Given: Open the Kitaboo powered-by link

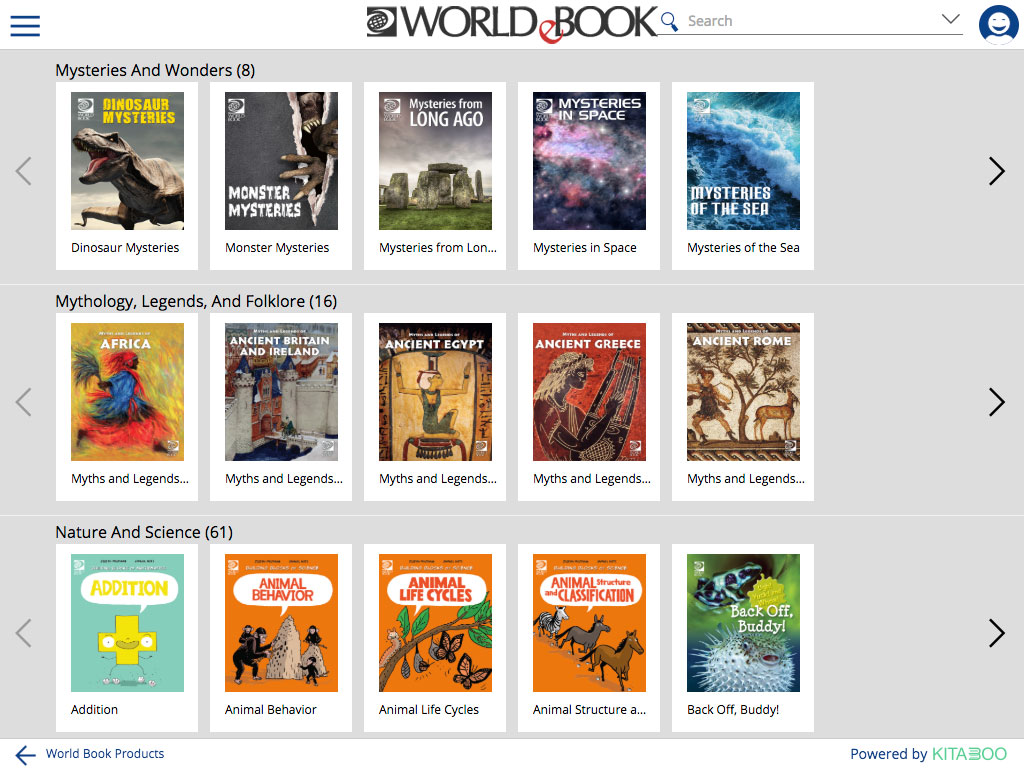Looking at the screenshot, I should (x=928, y=754).
